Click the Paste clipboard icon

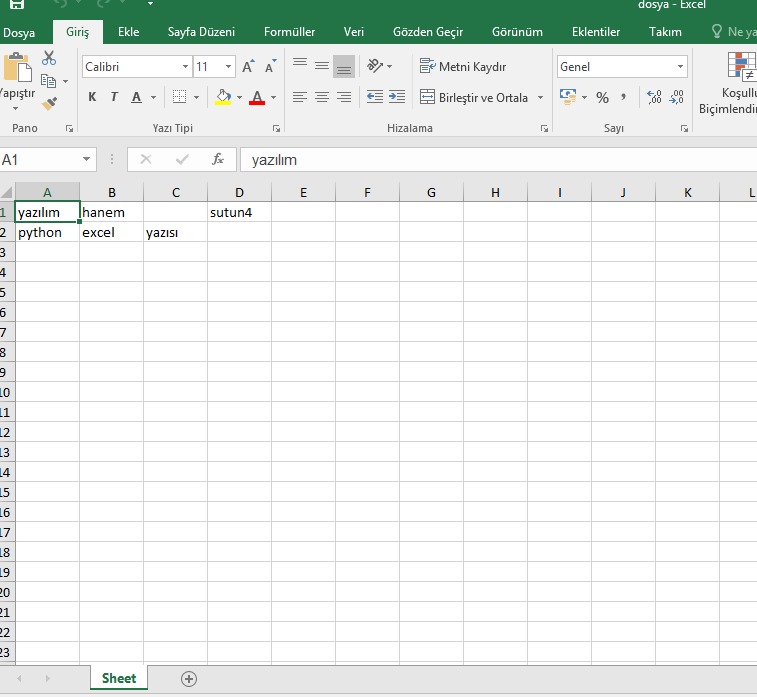click(x=18, y=67)
